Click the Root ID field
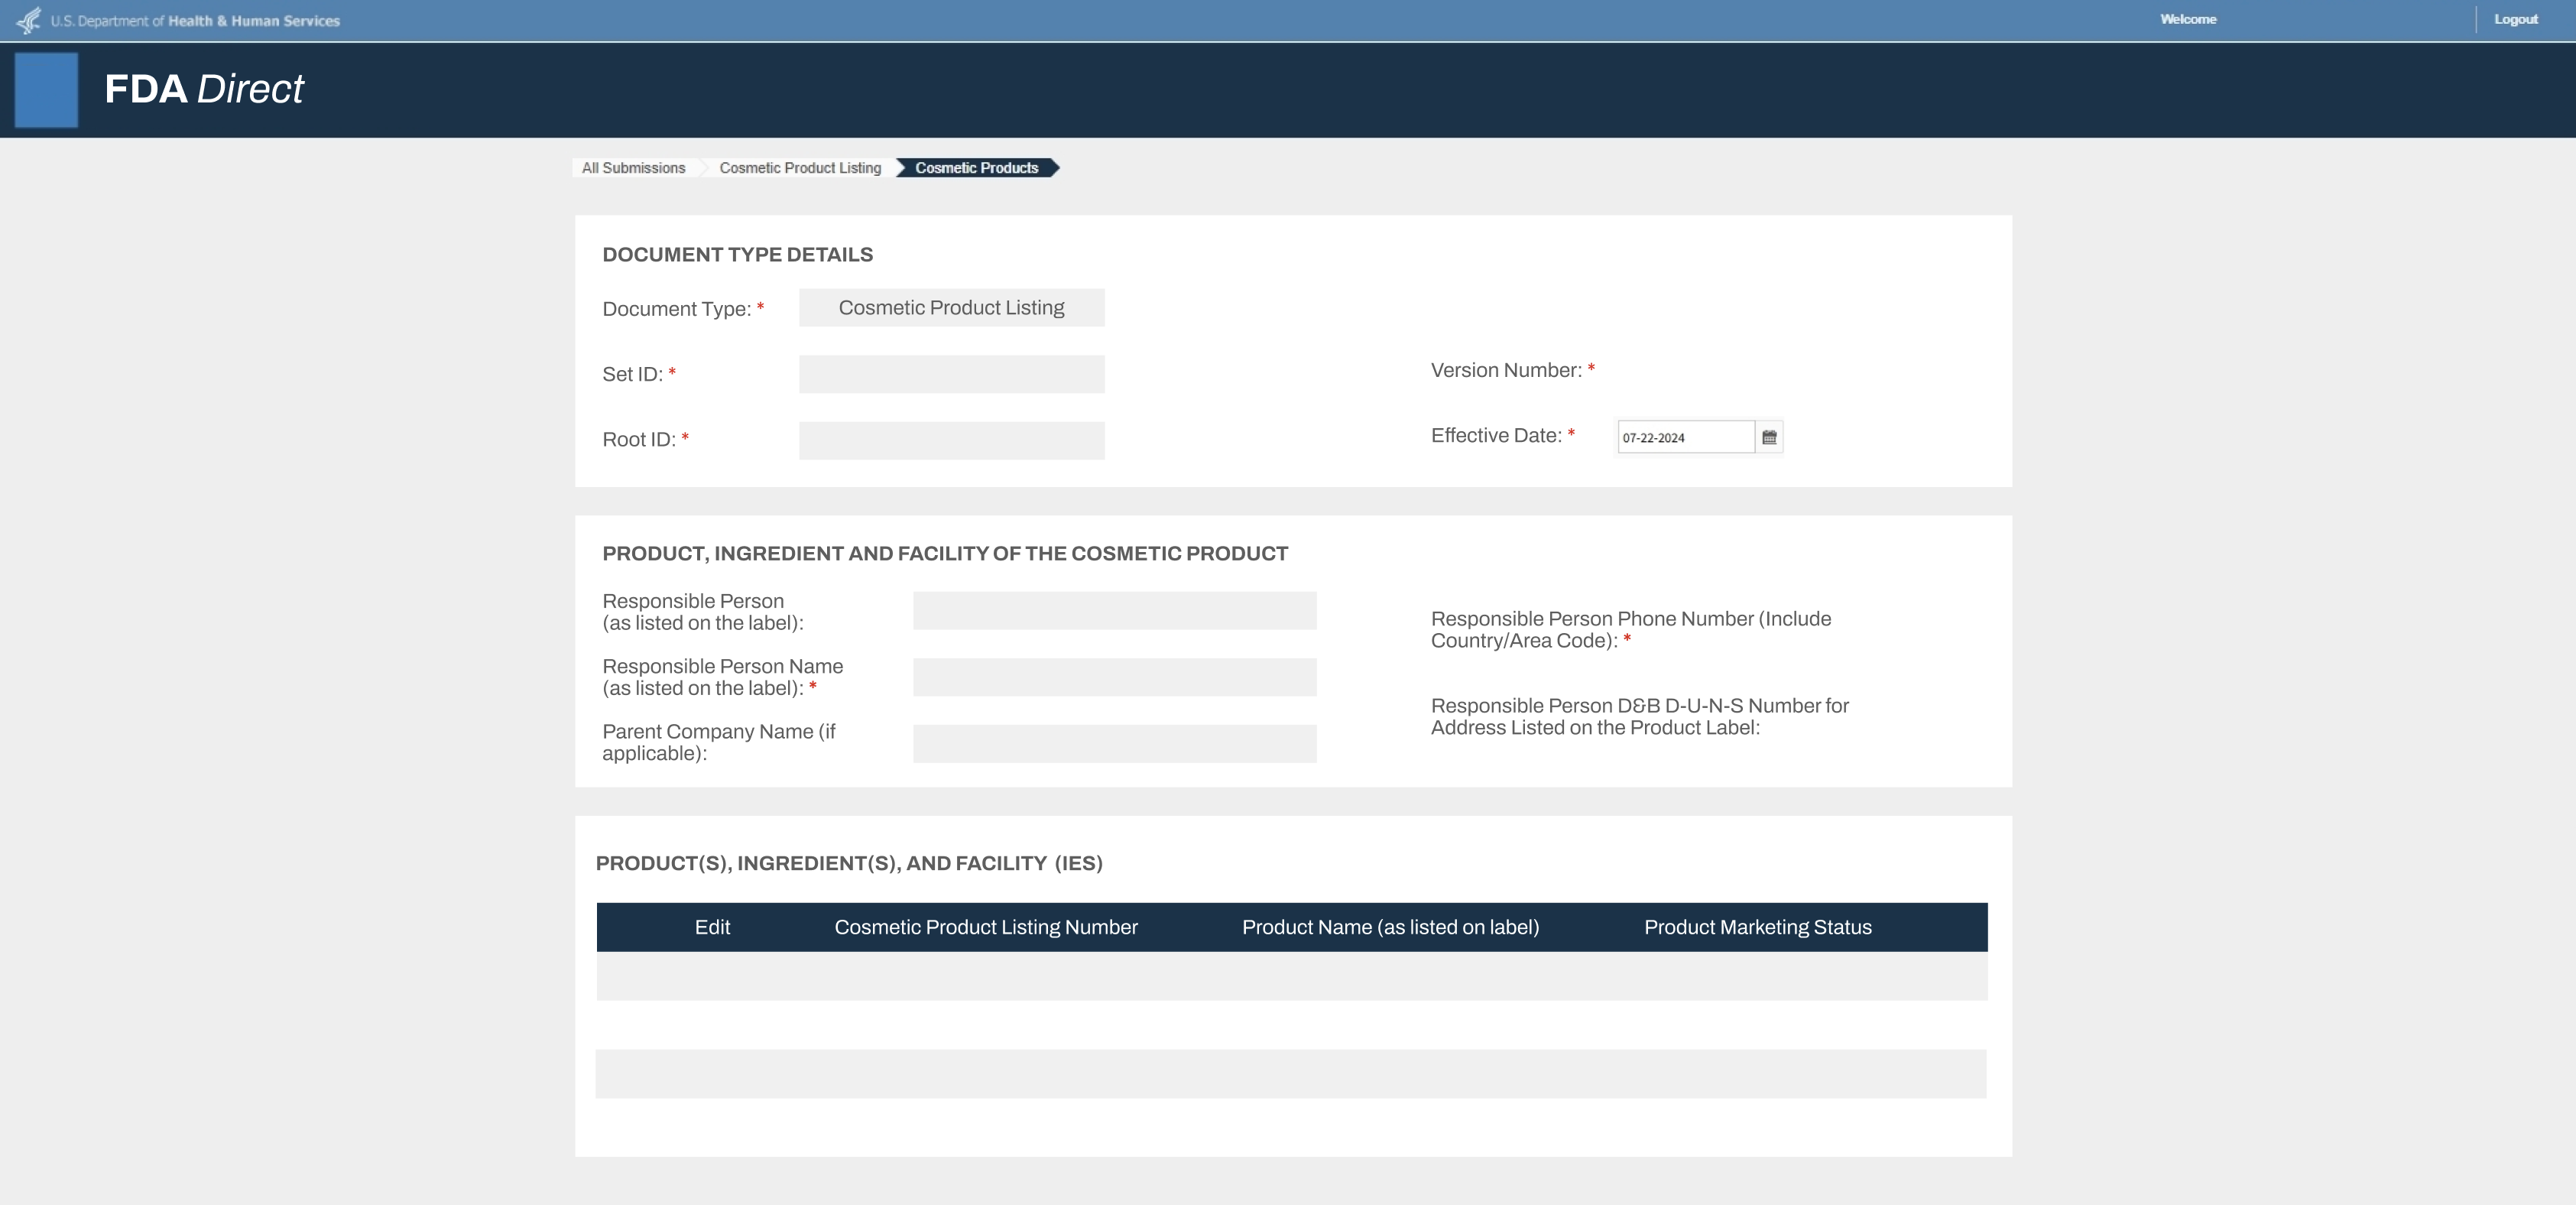 [x=951, y=440]
